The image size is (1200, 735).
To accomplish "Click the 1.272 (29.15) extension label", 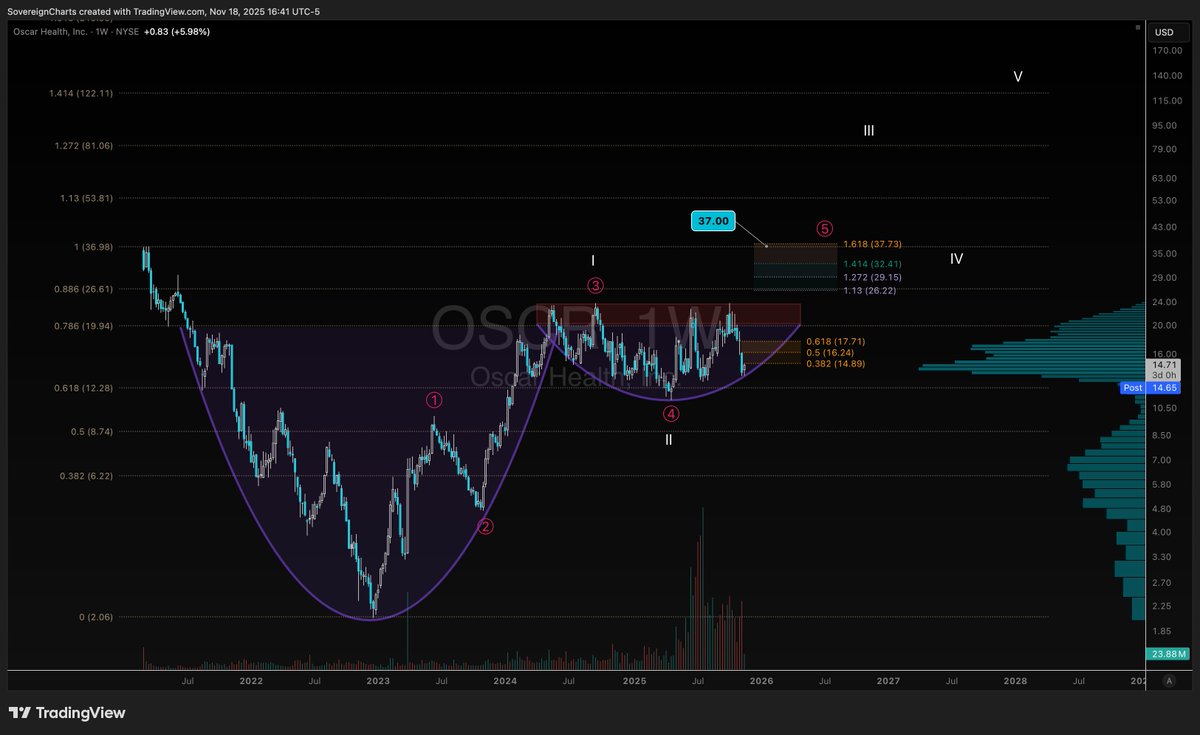I will coord(873,276).
